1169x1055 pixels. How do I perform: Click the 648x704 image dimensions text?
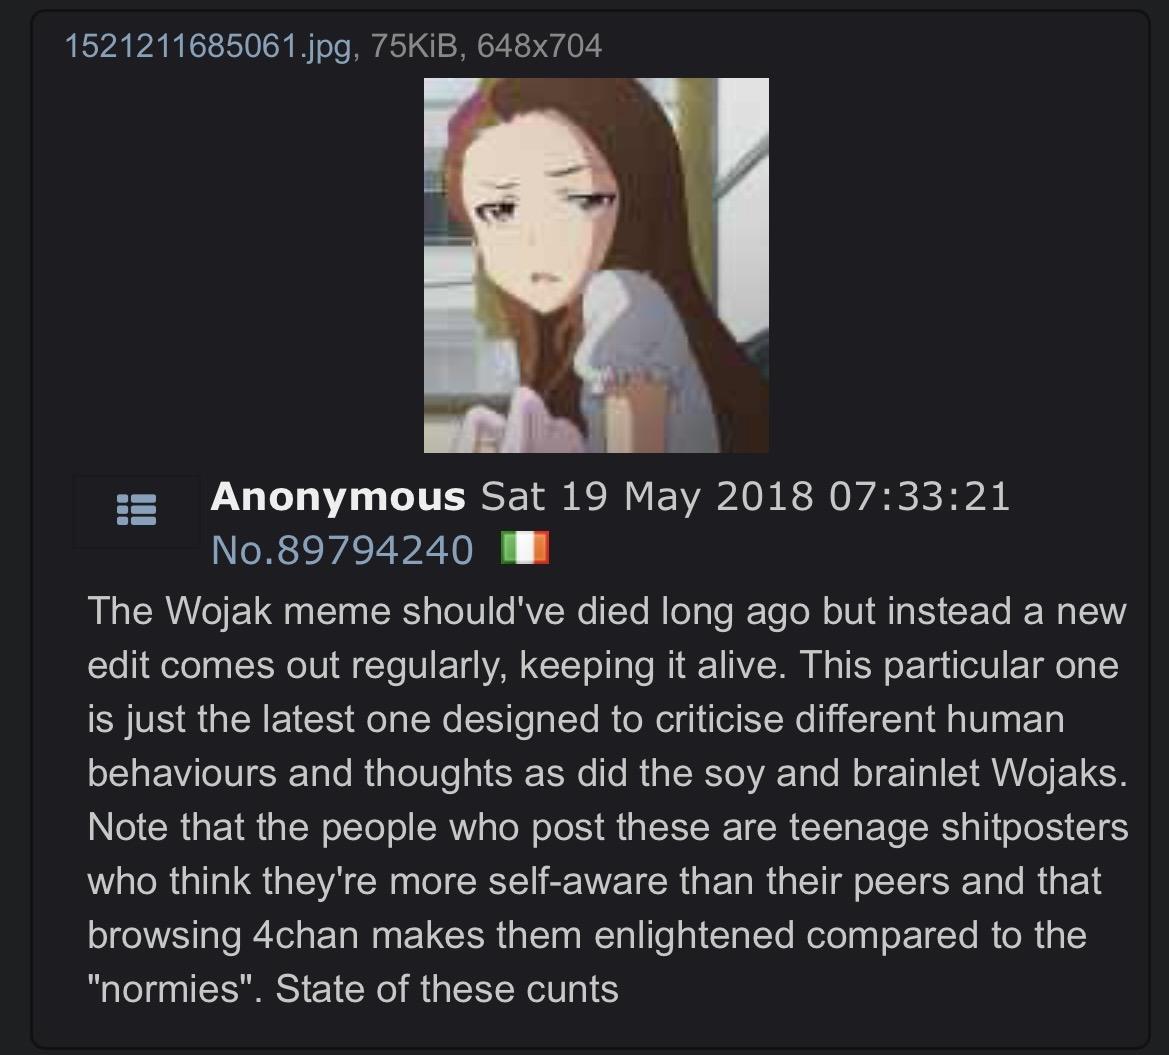539,46
